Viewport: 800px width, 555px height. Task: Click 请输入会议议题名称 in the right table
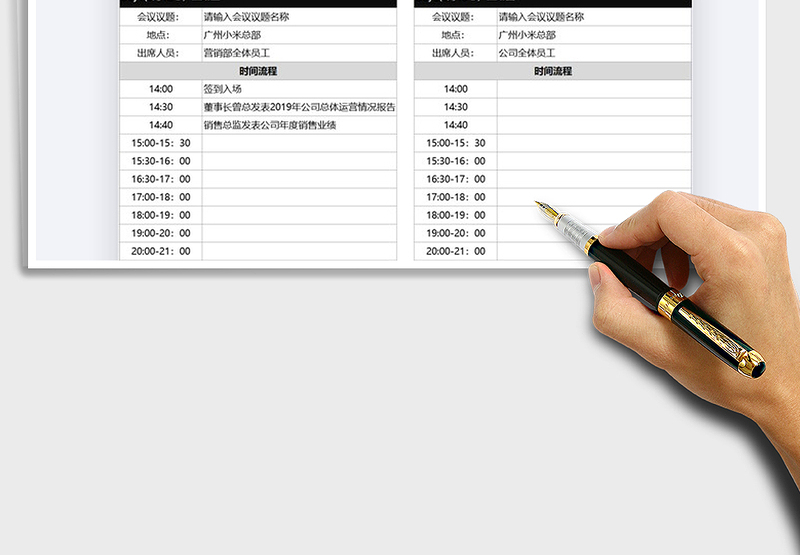tap(541, 17)
